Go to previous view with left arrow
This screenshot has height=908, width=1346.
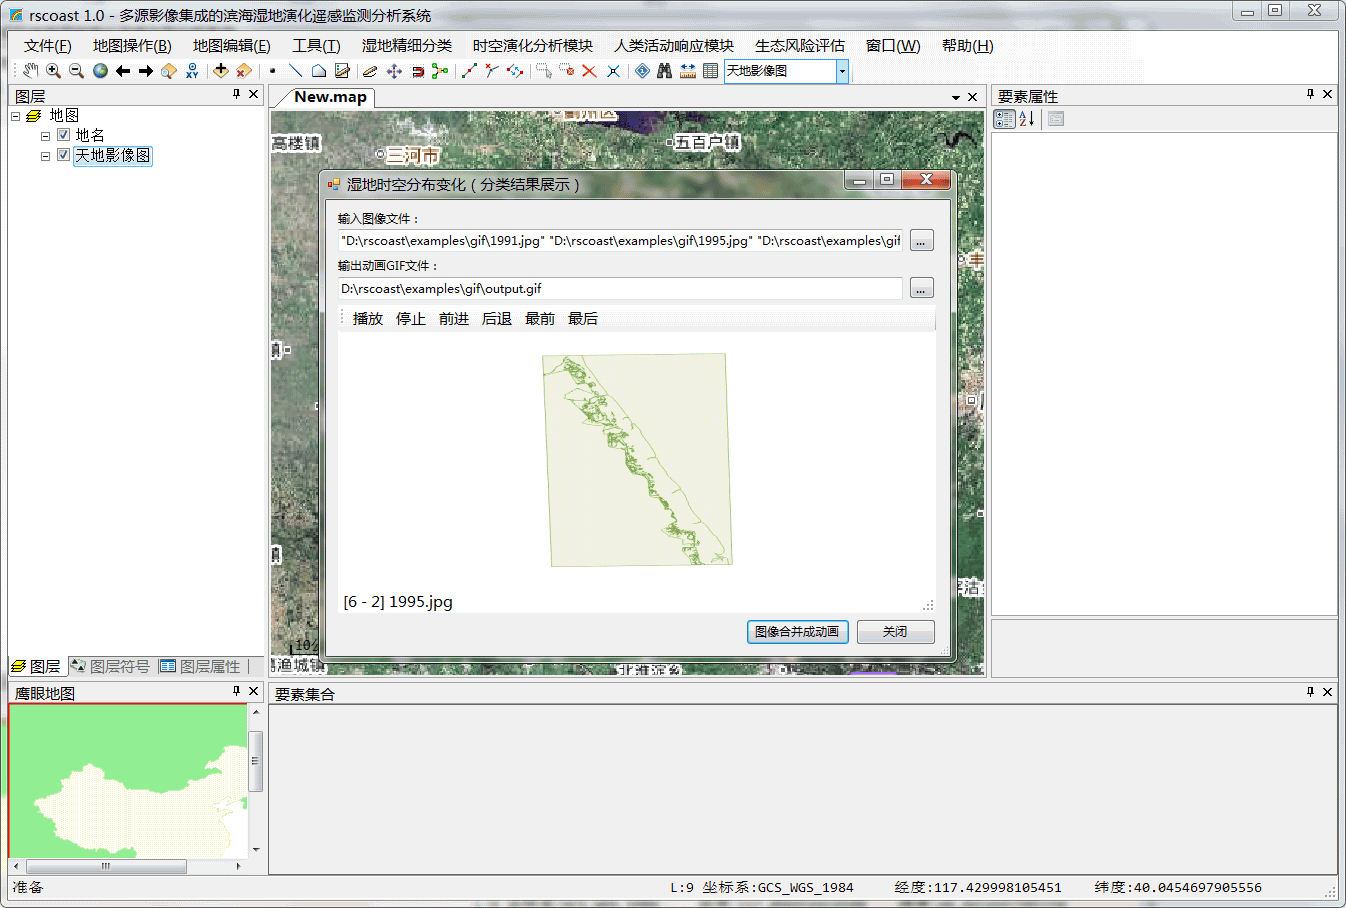(x=123, y=71)
